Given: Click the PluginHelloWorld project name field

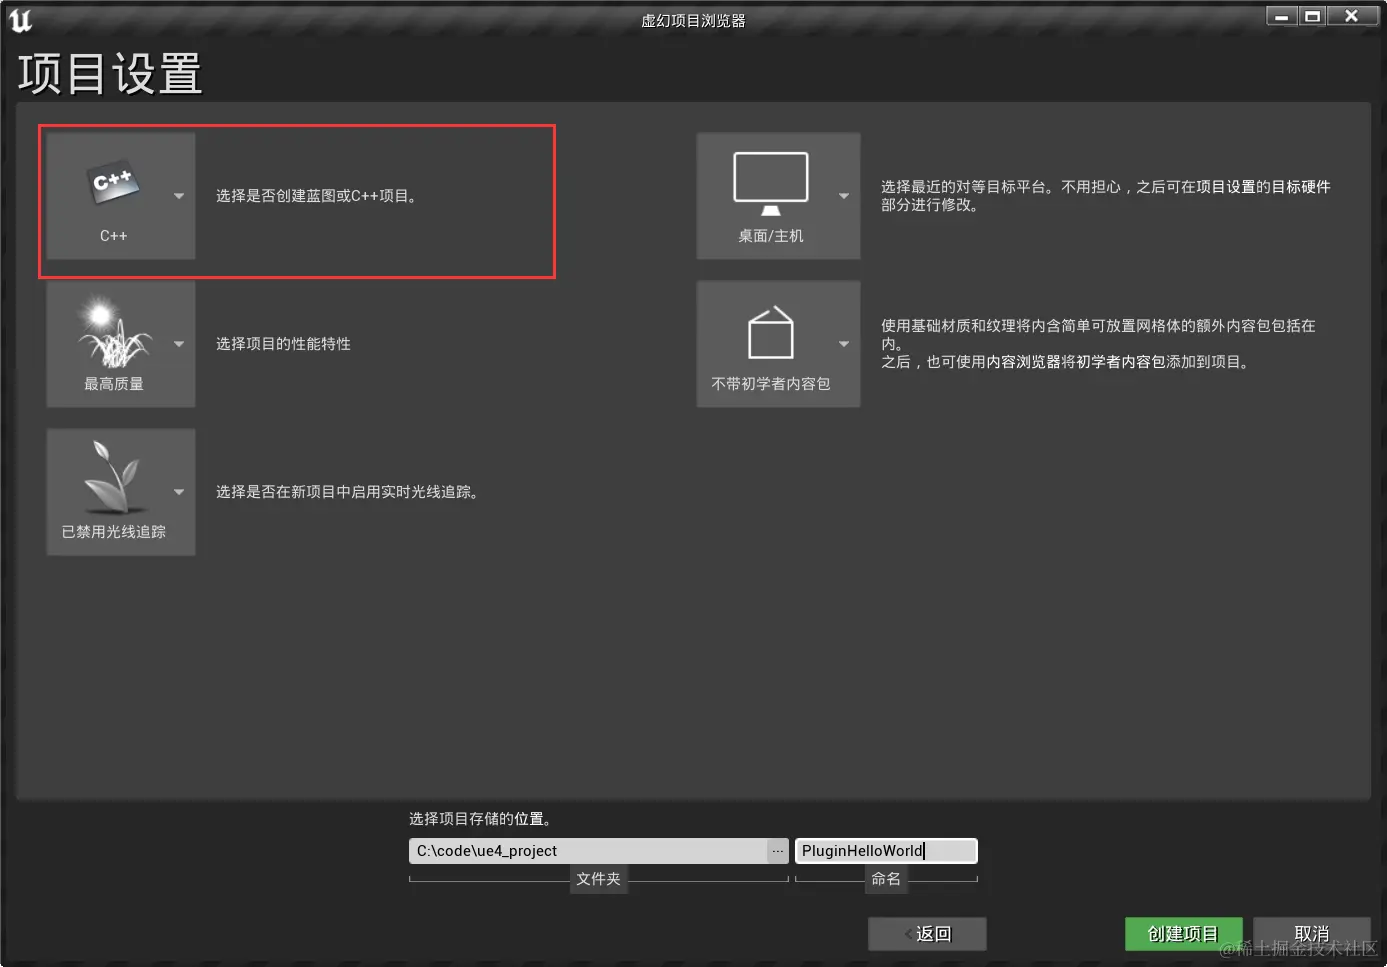Looking at the screenshot, I should pyautogui.click(x=885, y=850).
